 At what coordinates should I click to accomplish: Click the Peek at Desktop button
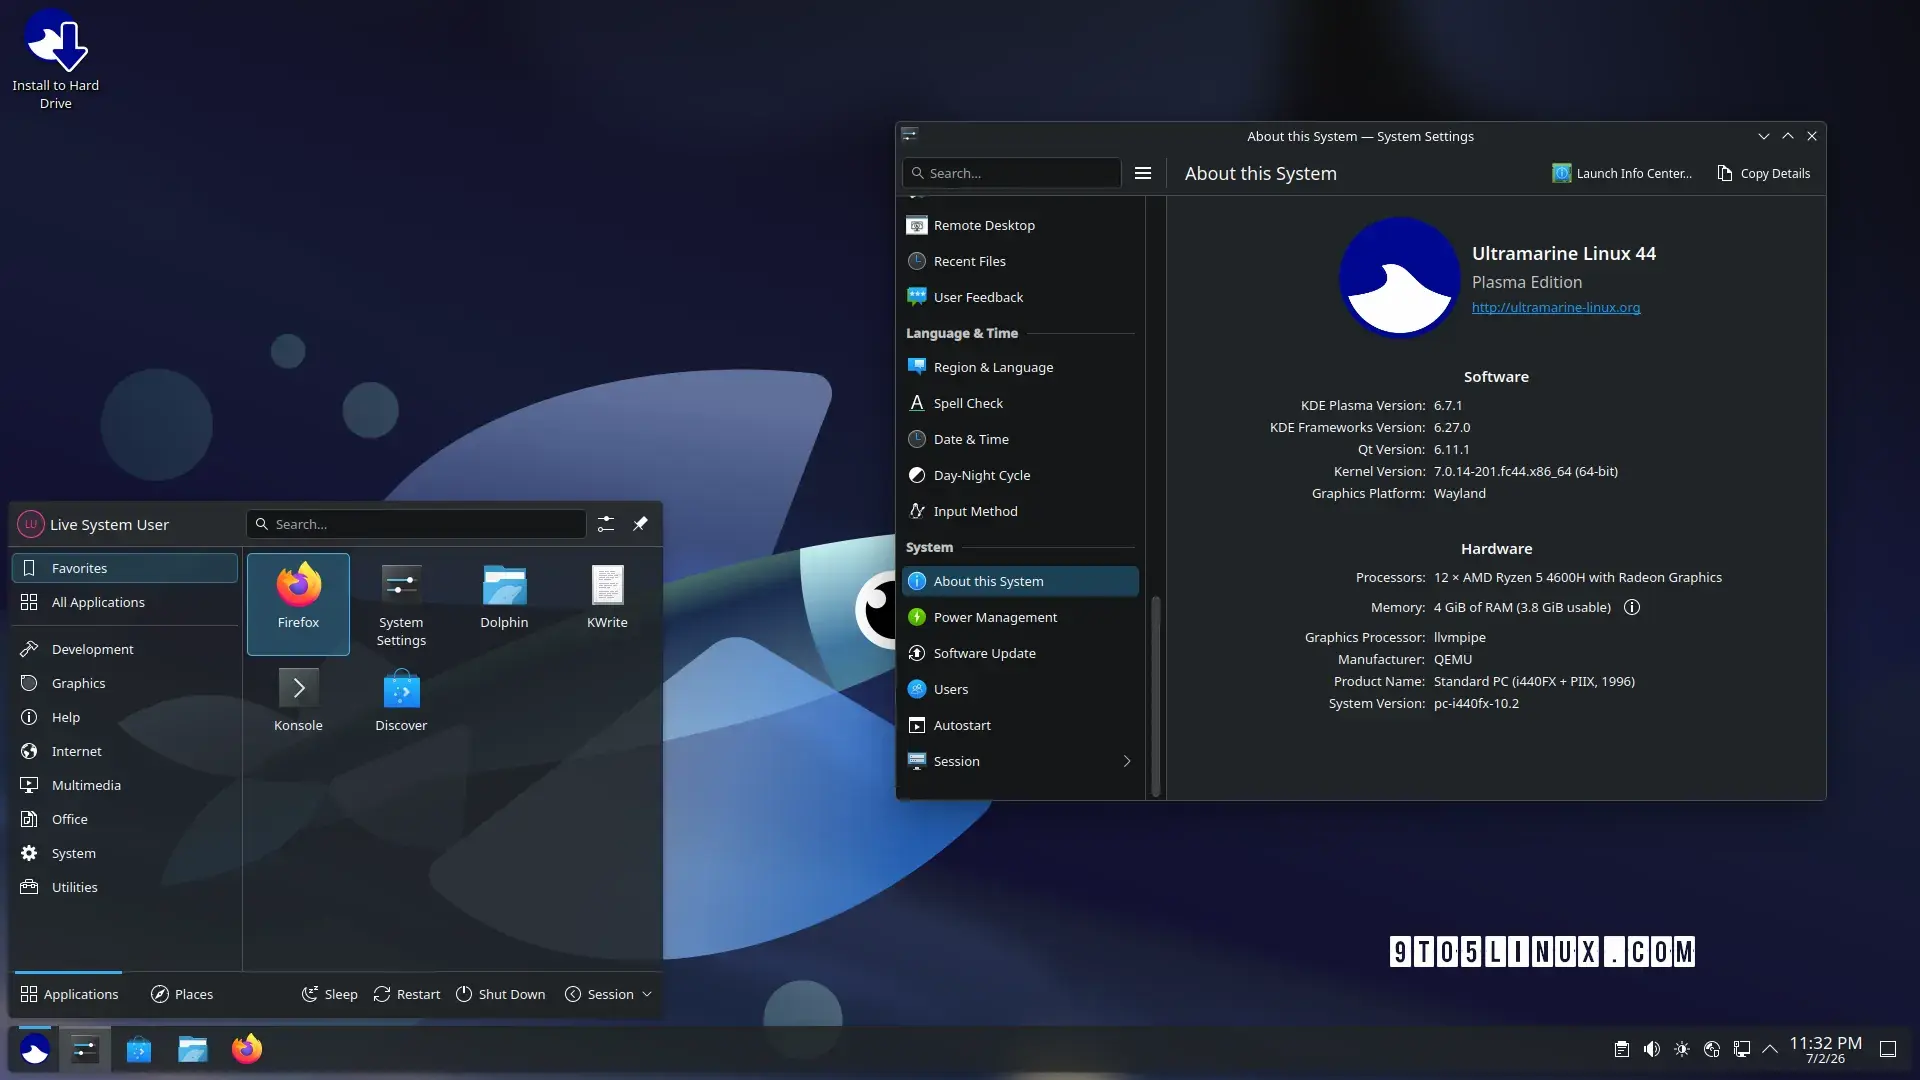(x=1888, y=1049)
